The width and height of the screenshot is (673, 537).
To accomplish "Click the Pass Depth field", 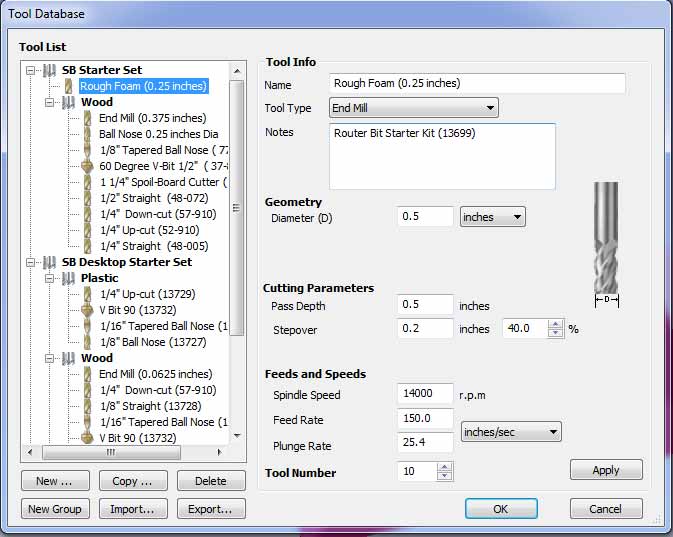I will [x=425, y=304].
